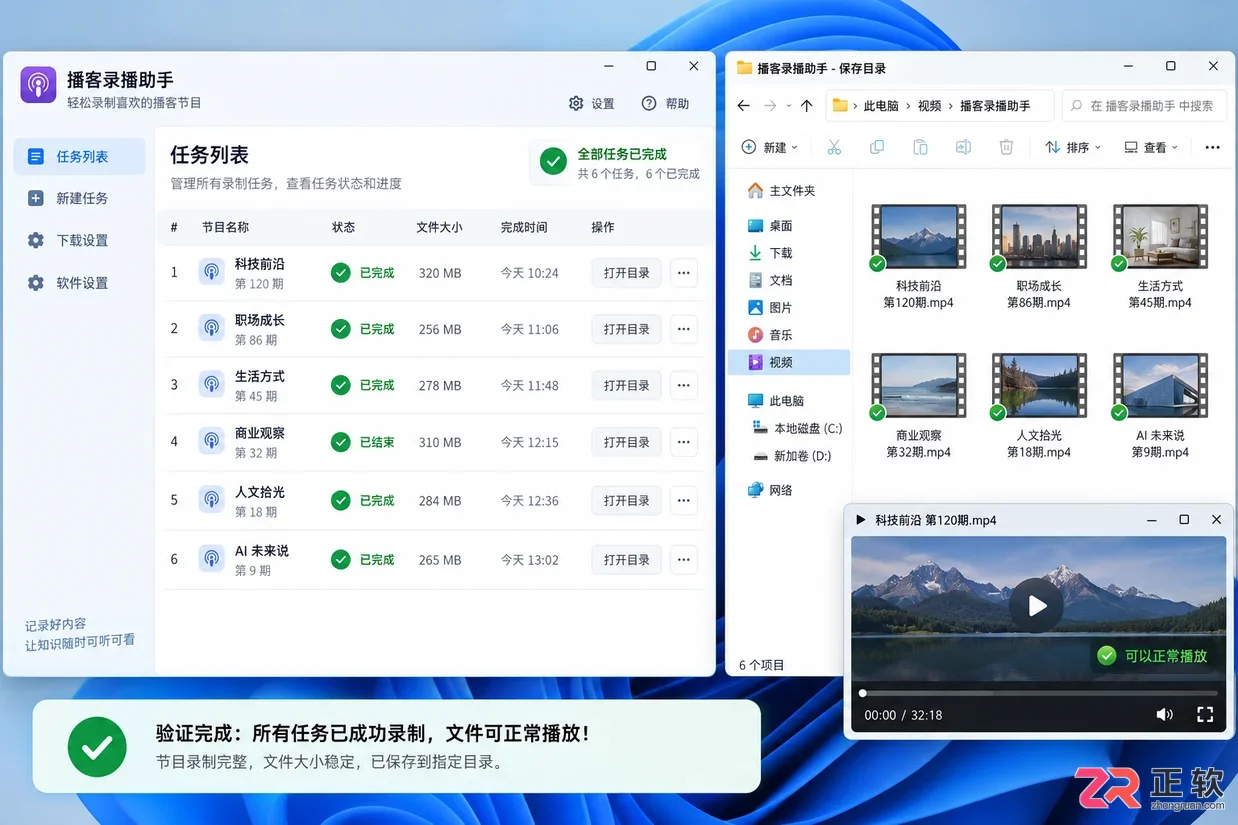Click 打开目录 for AI 未来说

pyautogui.click(x=626, y=560)
